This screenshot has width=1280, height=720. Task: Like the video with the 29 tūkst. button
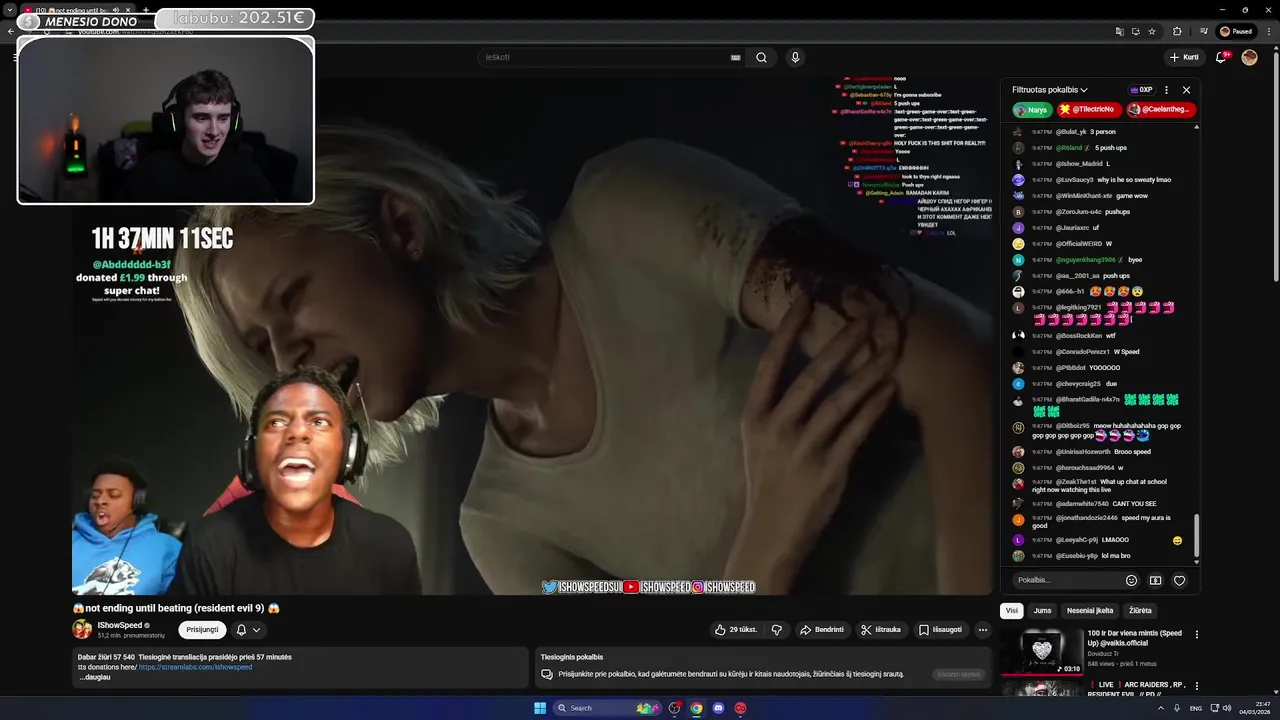pyautogui.click(x=735, y=630)
